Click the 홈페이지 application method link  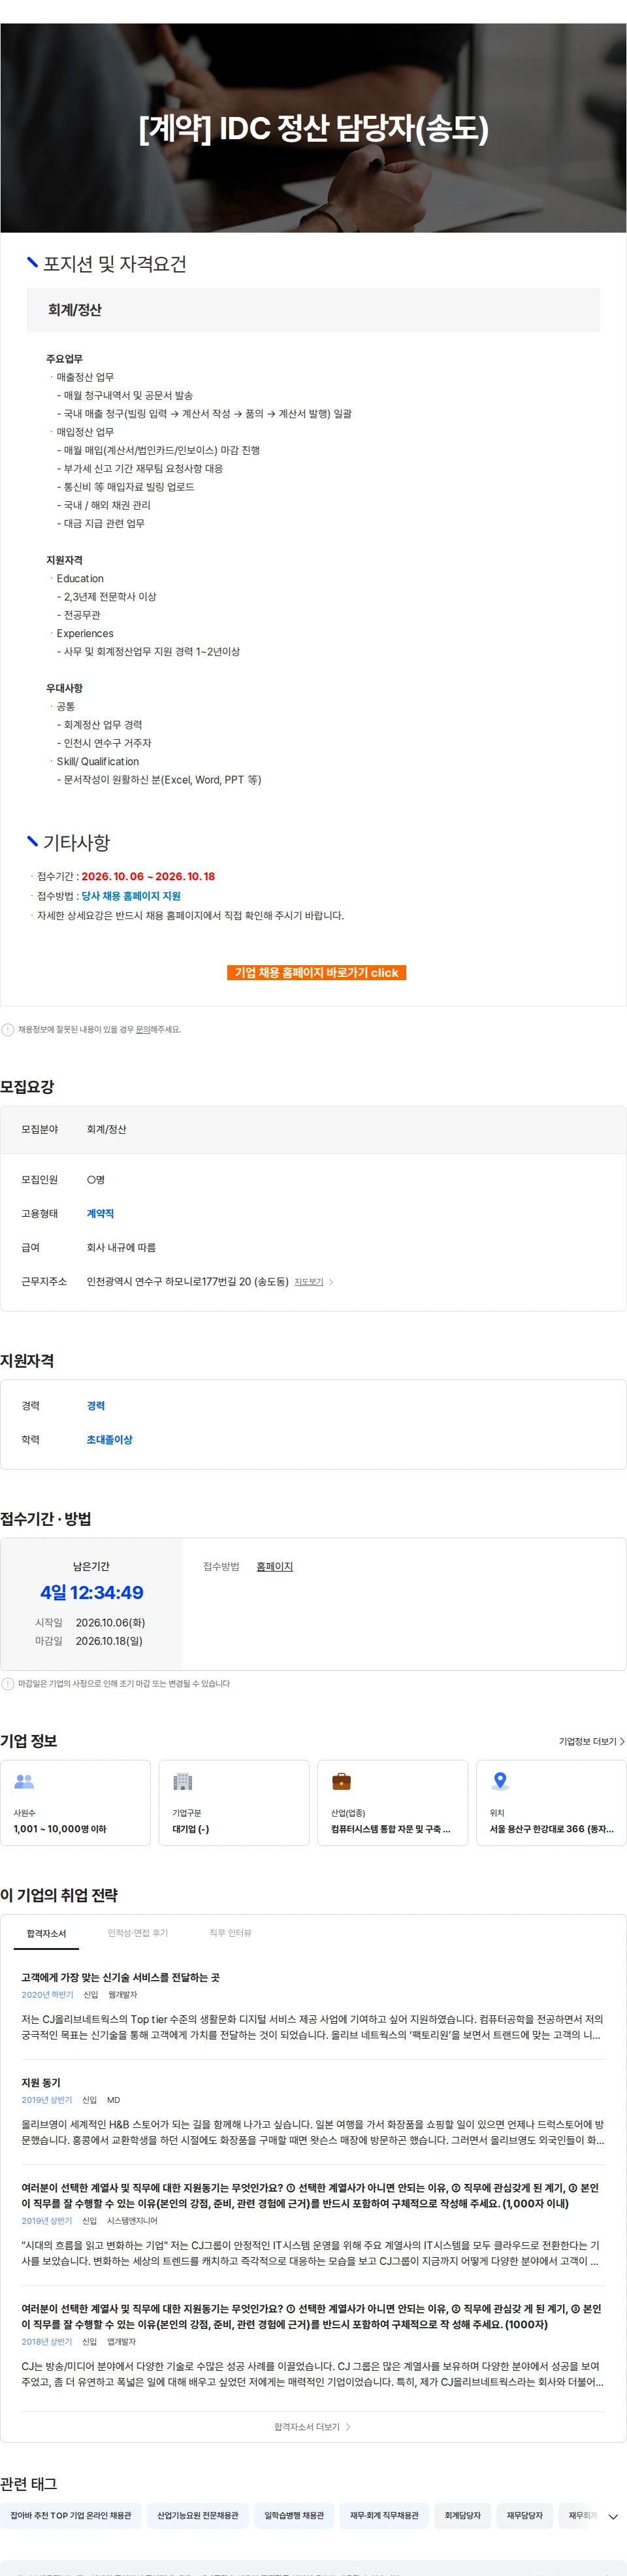point(274,1566)
